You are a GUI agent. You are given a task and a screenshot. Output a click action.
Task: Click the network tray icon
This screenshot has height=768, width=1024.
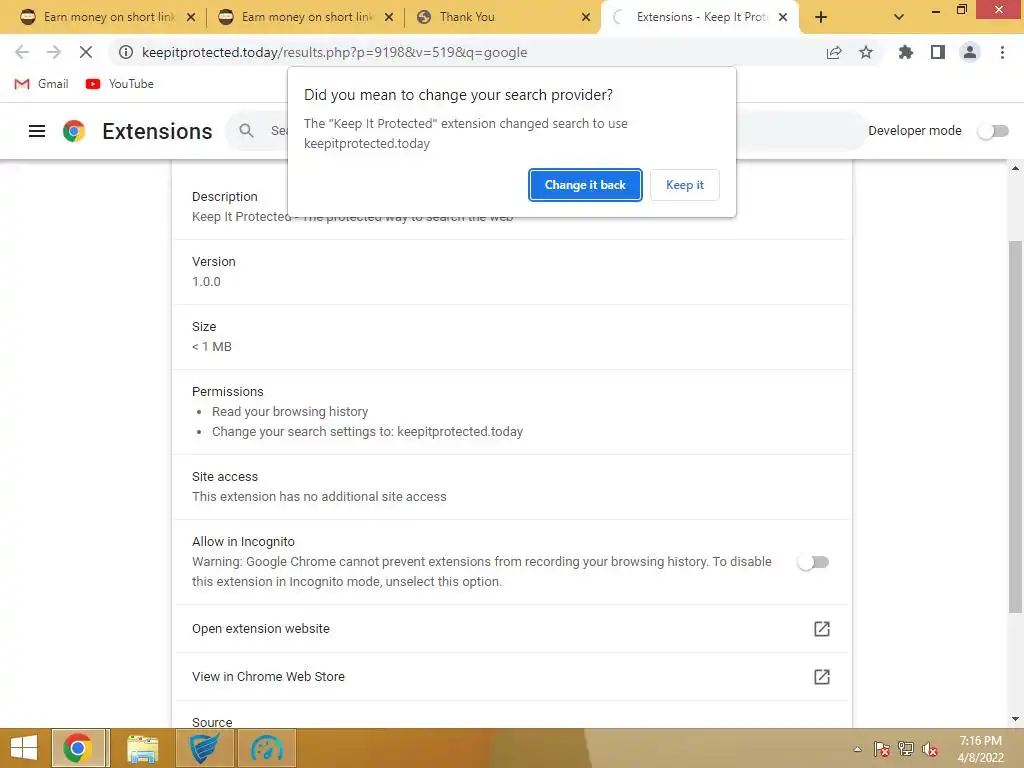(x=906, y=749)
